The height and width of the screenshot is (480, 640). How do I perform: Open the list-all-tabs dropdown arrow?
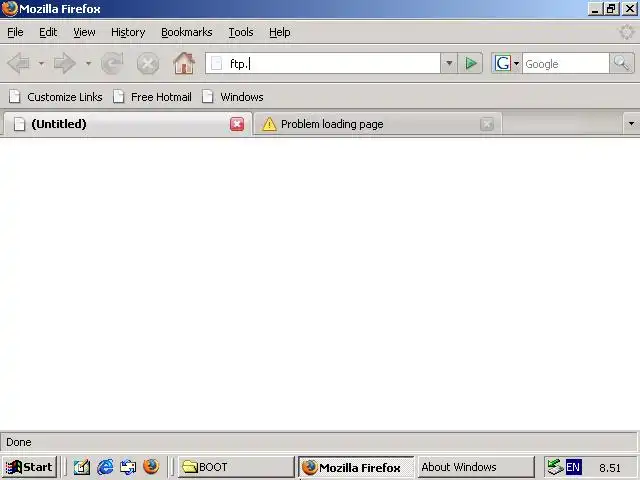pyautogui.click(x=631, y=124)
